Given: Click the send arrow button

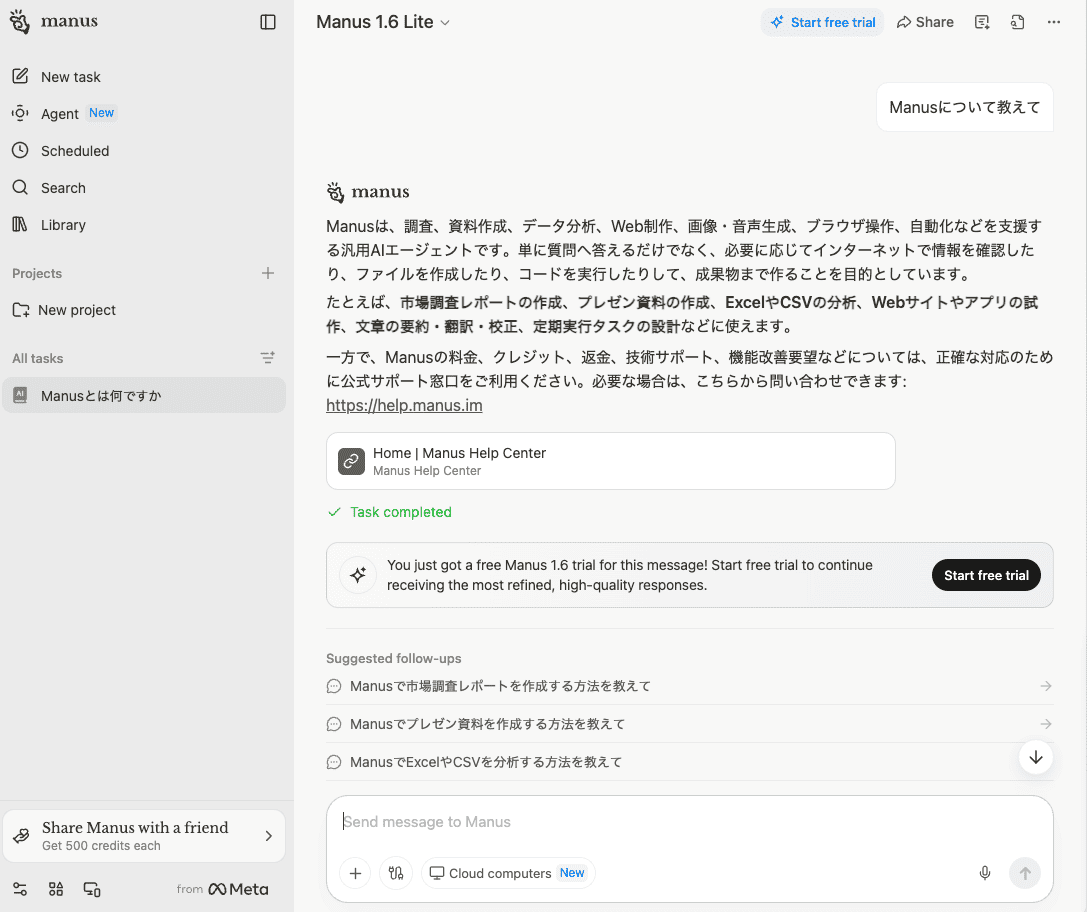Looking at the screenshot, I should [x=1025, y=873].
